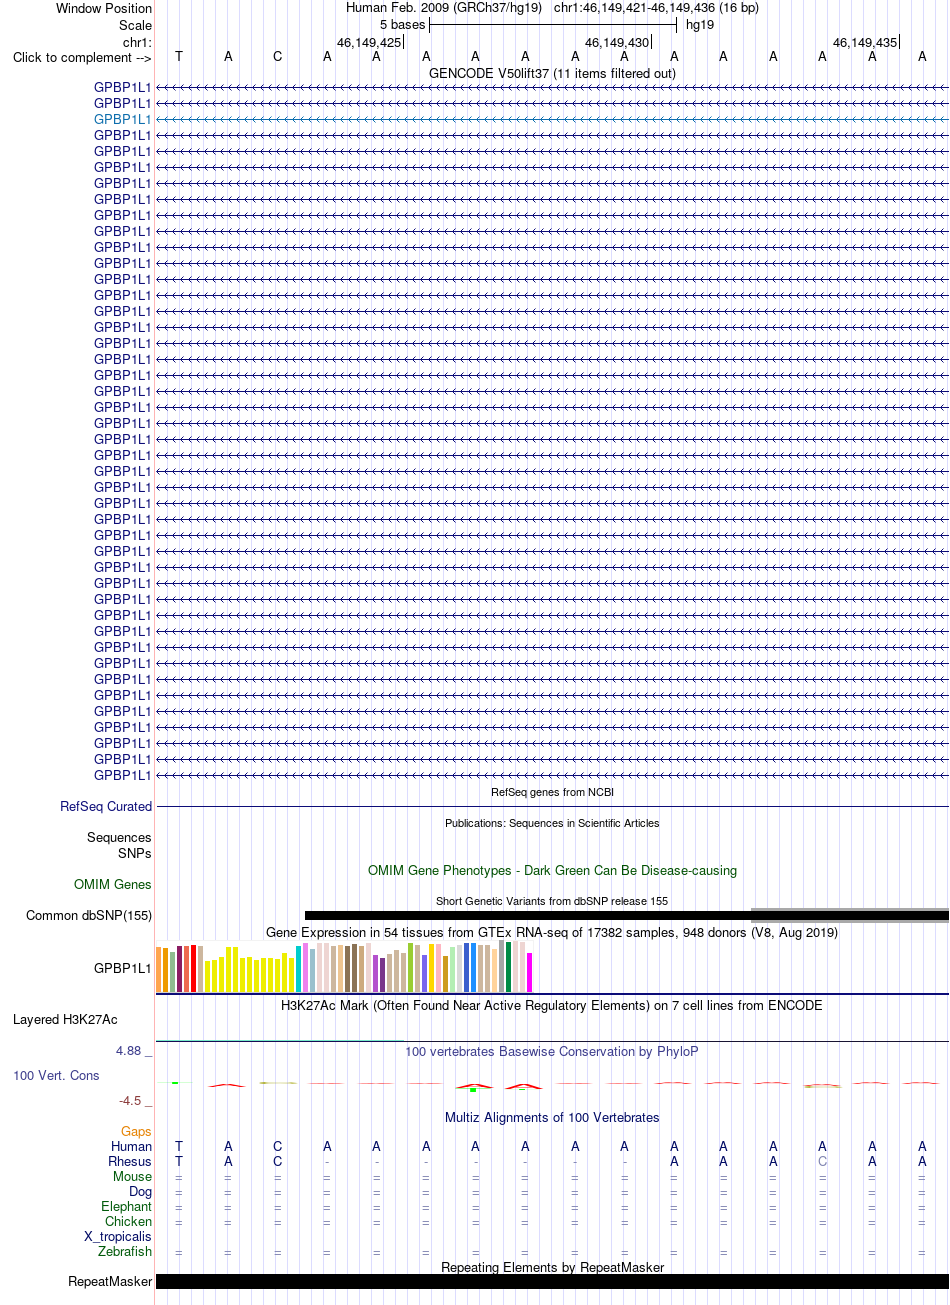Click the PhyloP Basewise Conservation title
The image size is (950, 1305).
point(552,1051)
